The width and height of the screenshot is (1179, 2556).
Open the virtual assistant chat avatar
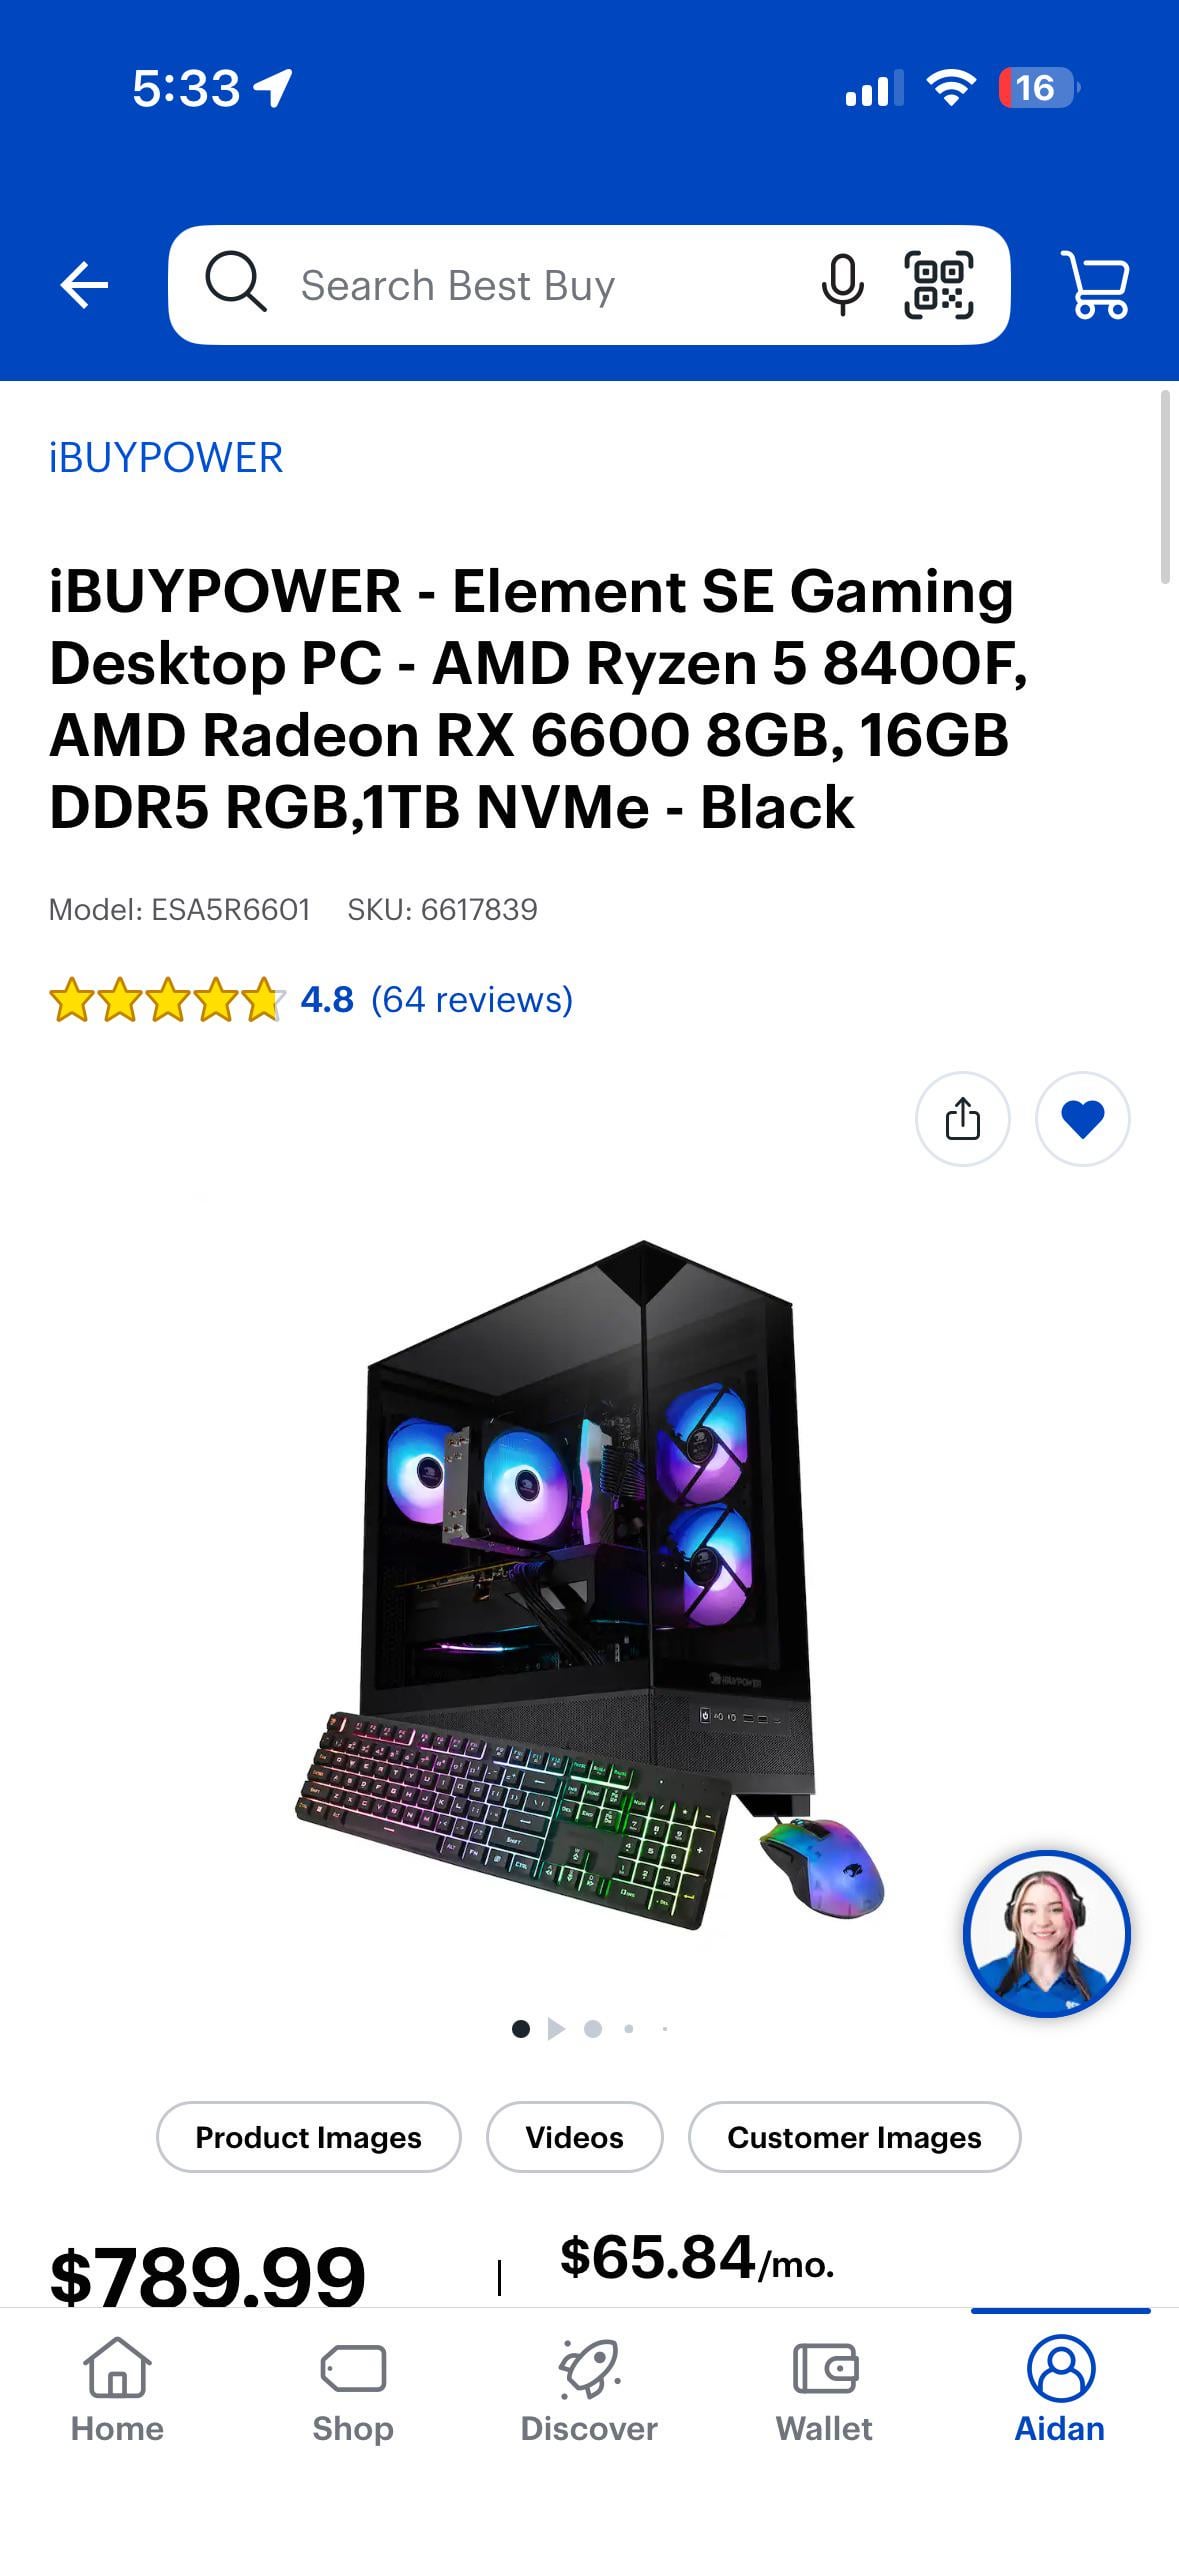click(1046, 1934)
